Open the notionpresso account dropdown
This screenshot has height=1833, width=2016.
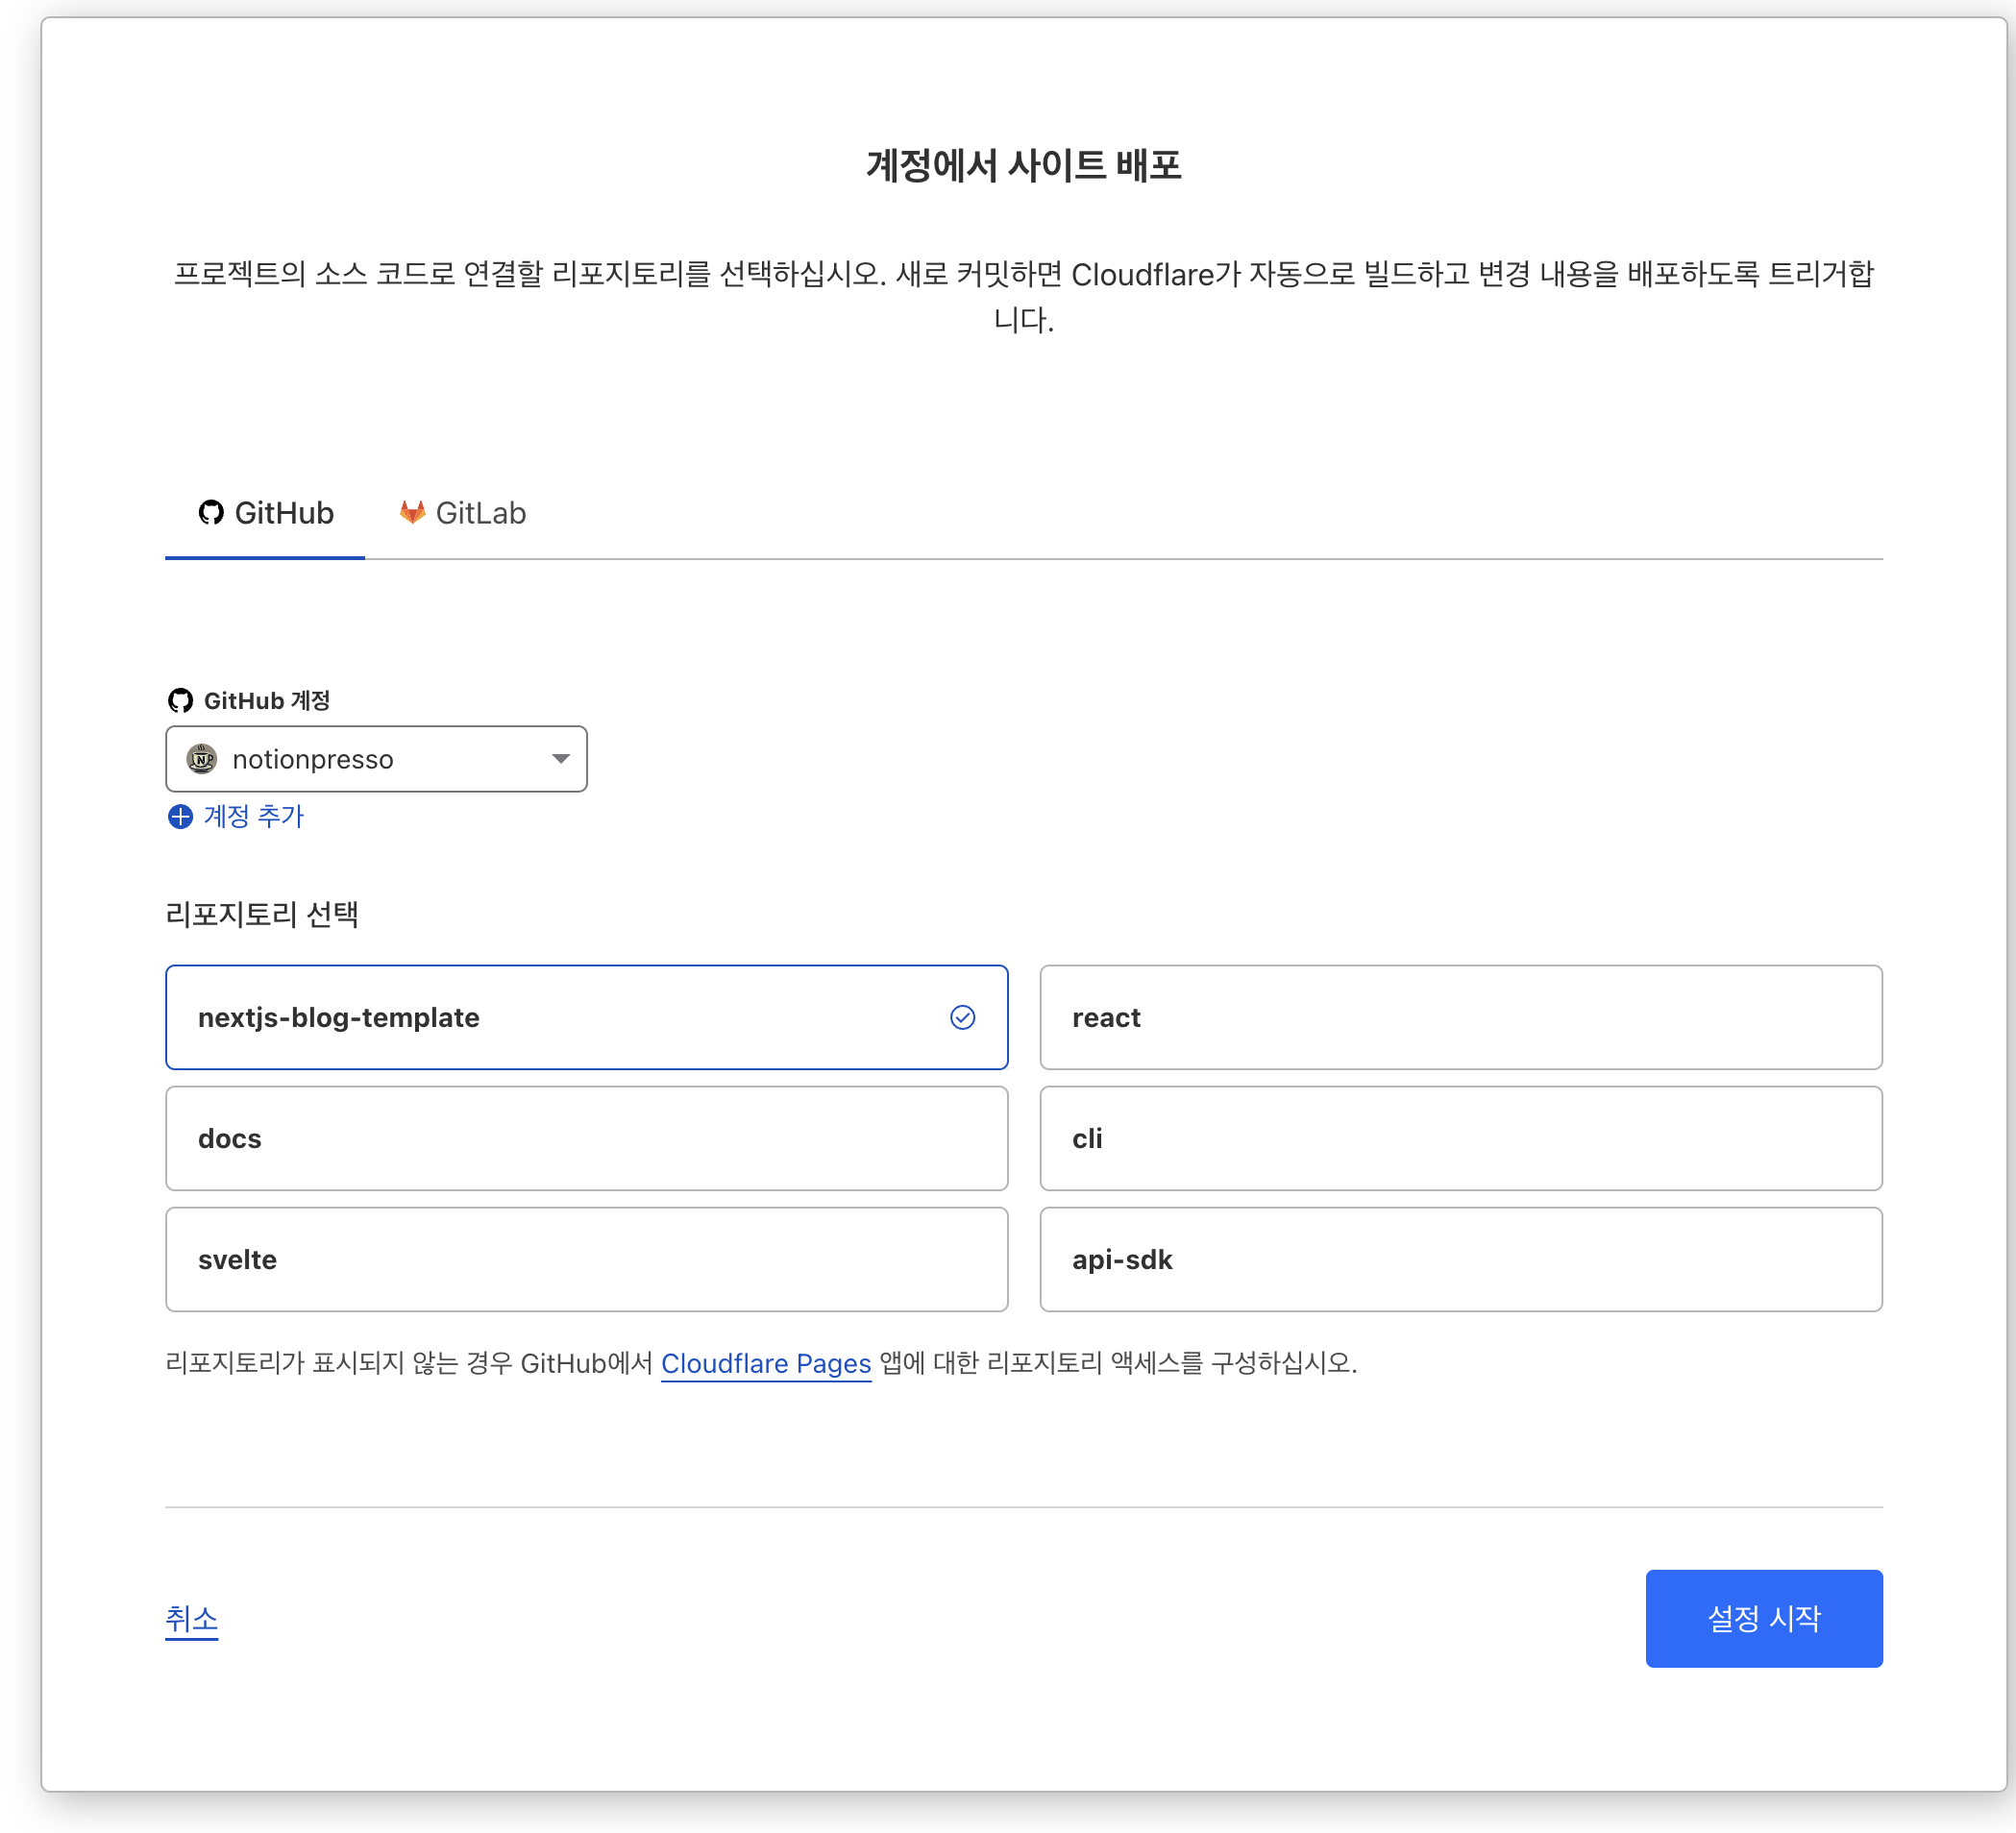(x=376, y=759)
